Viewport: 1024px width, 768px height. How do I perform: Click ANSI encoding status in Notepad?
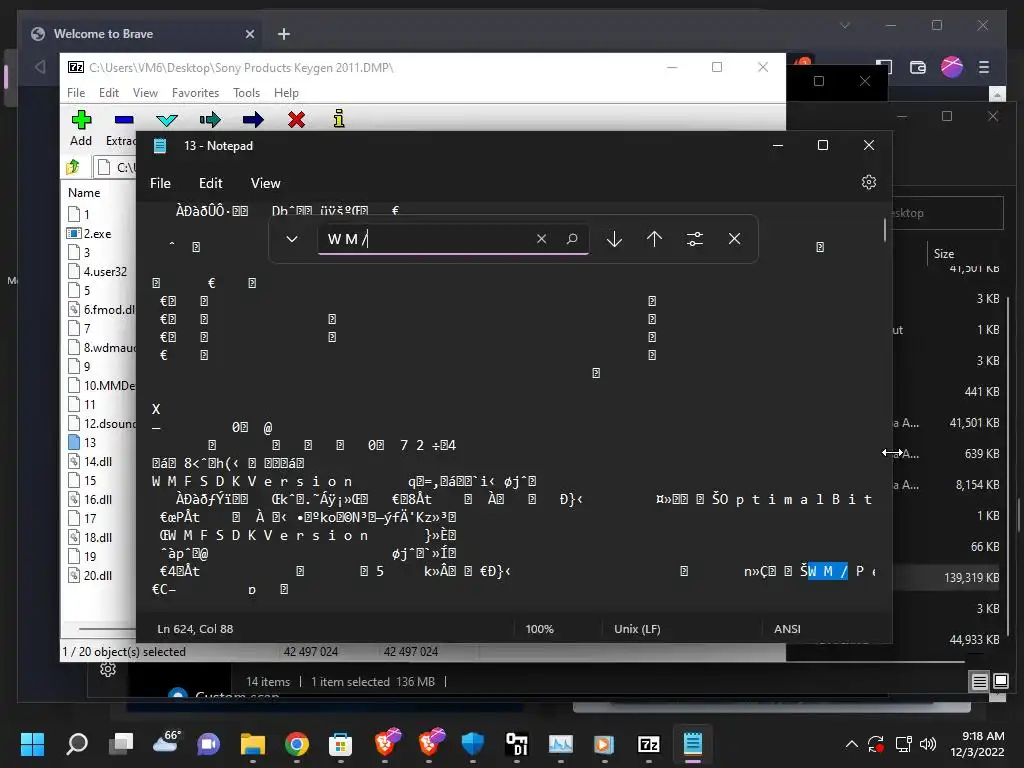[x=787, y=629]
